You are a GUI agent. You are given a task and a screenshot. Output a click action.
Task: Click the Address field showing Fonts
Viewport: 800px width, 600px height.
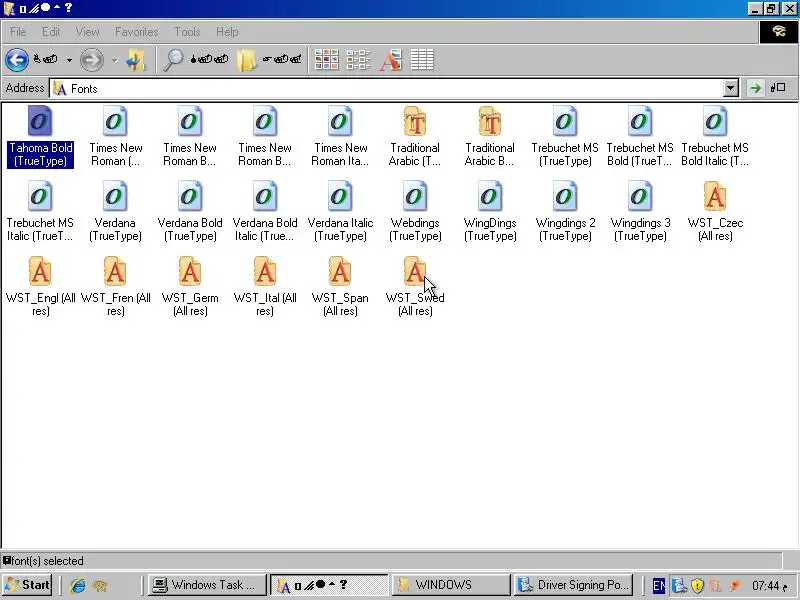point(387,88)
